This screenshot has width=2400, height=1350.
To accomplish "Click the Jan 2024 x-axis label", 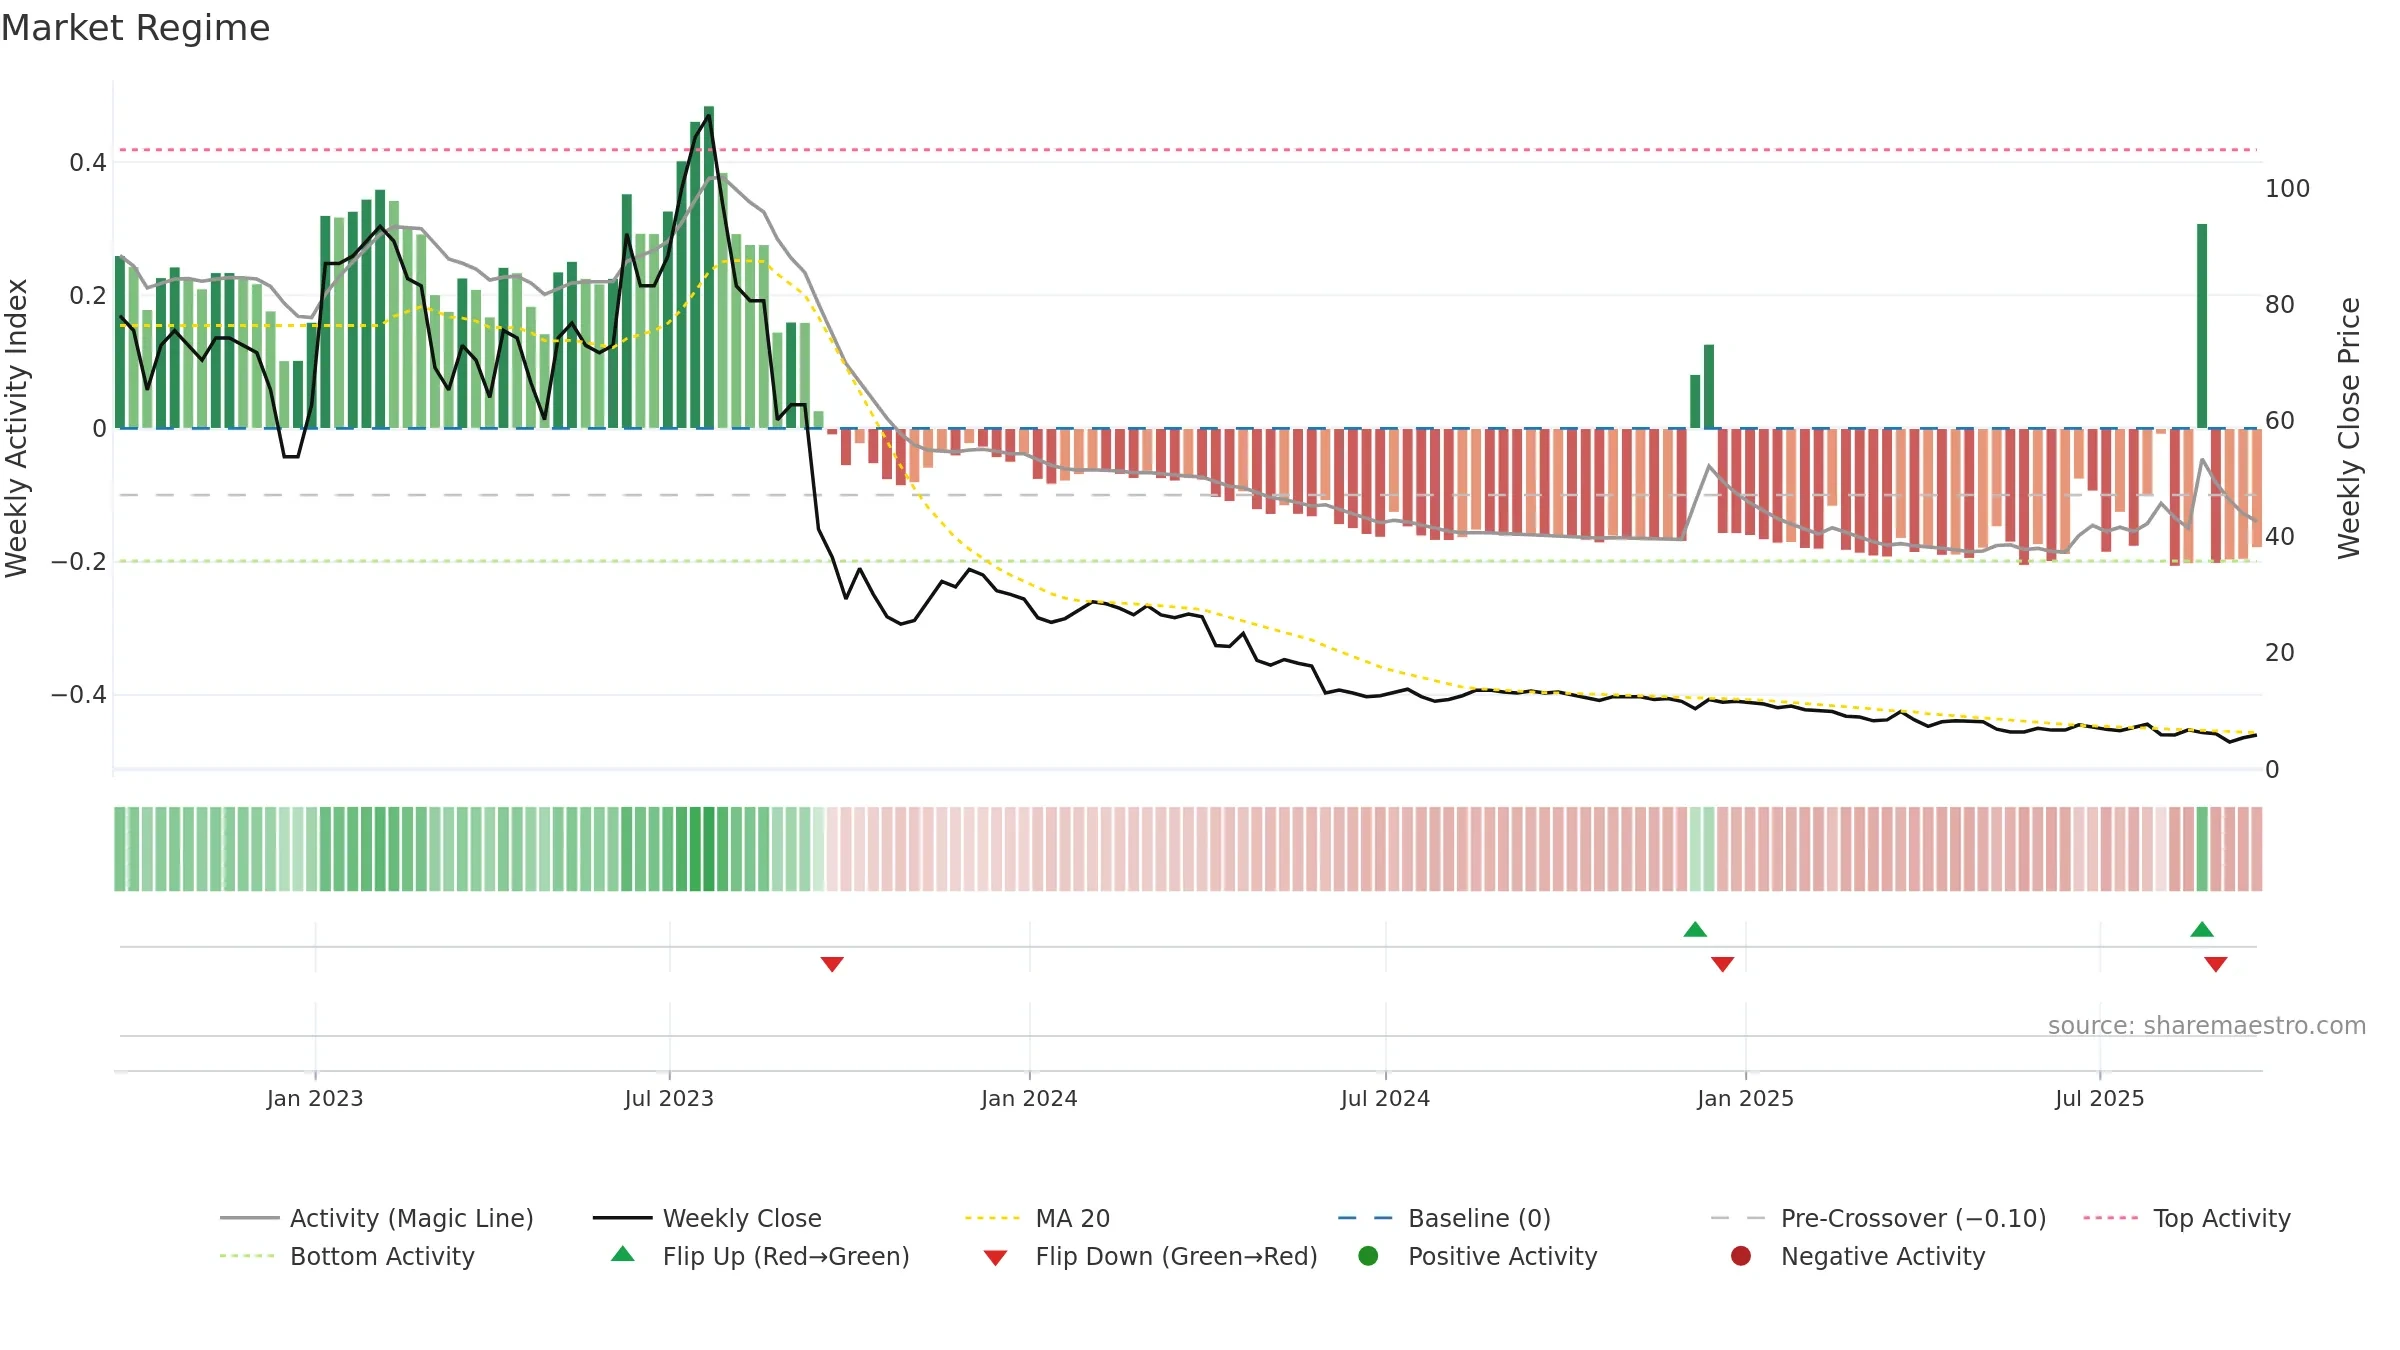I will (x=1029, y=1098).
